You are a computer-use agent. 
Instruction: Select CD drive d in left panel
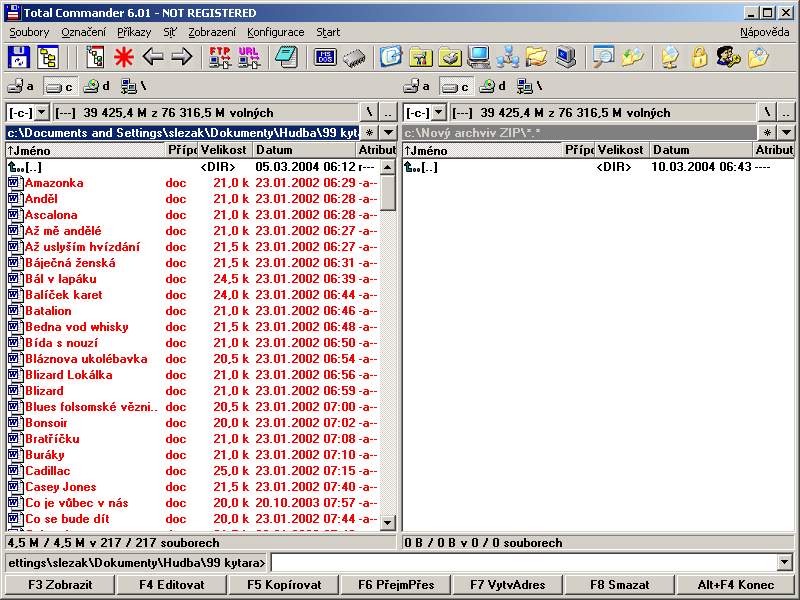tap(97, 86)
